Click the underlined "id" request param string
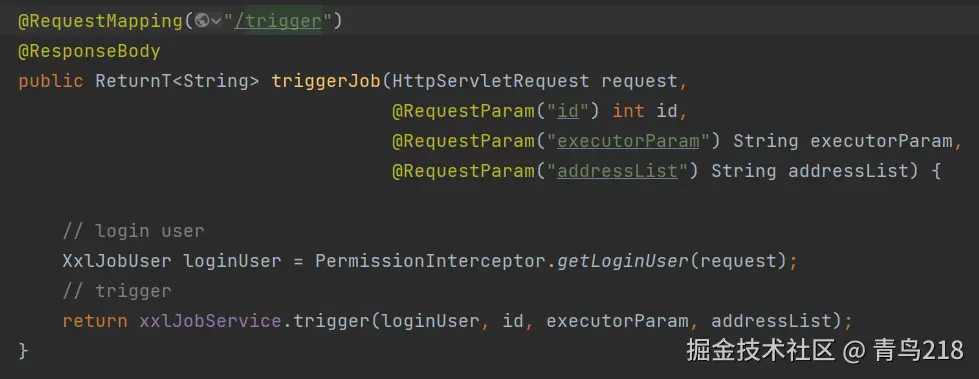Screen dimensions: 979x379 pyautogui.click(x=568, y=111)
